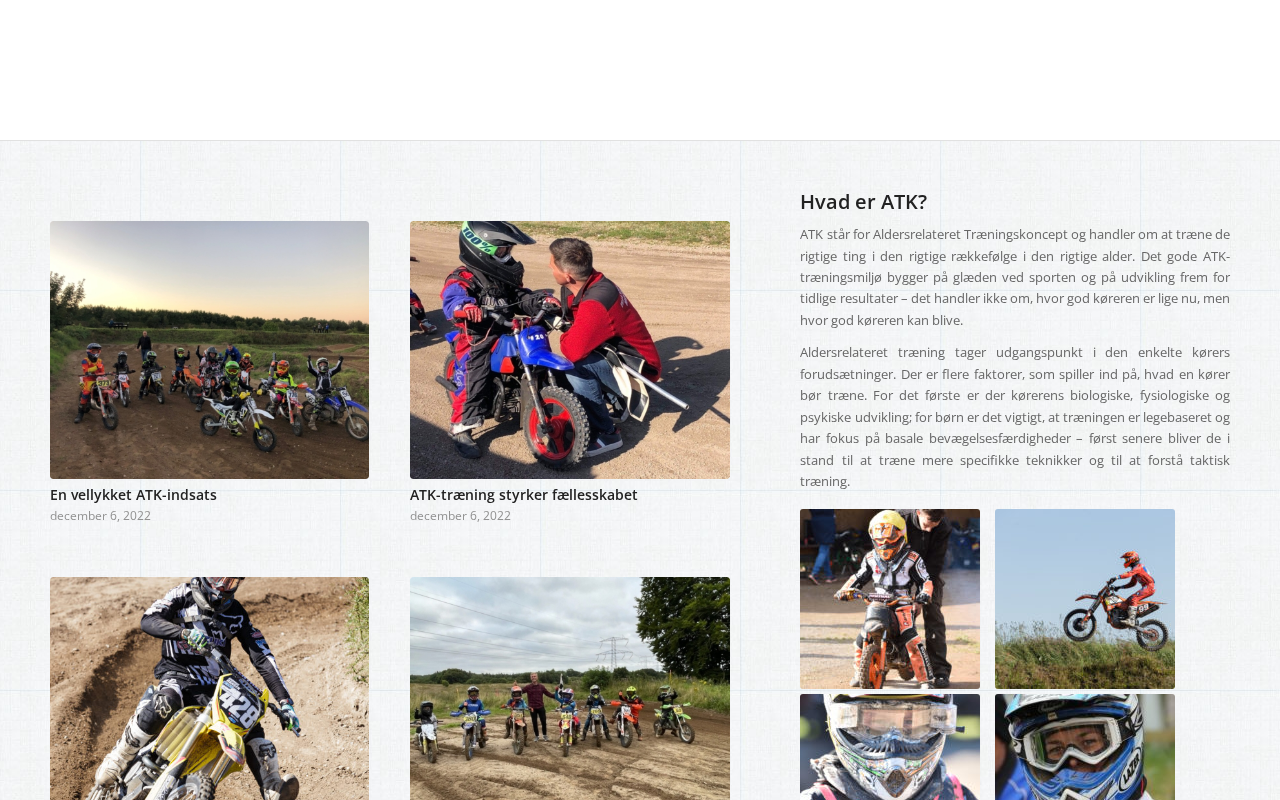Select the airborne rider in orange gear thumbnail

1085,599
